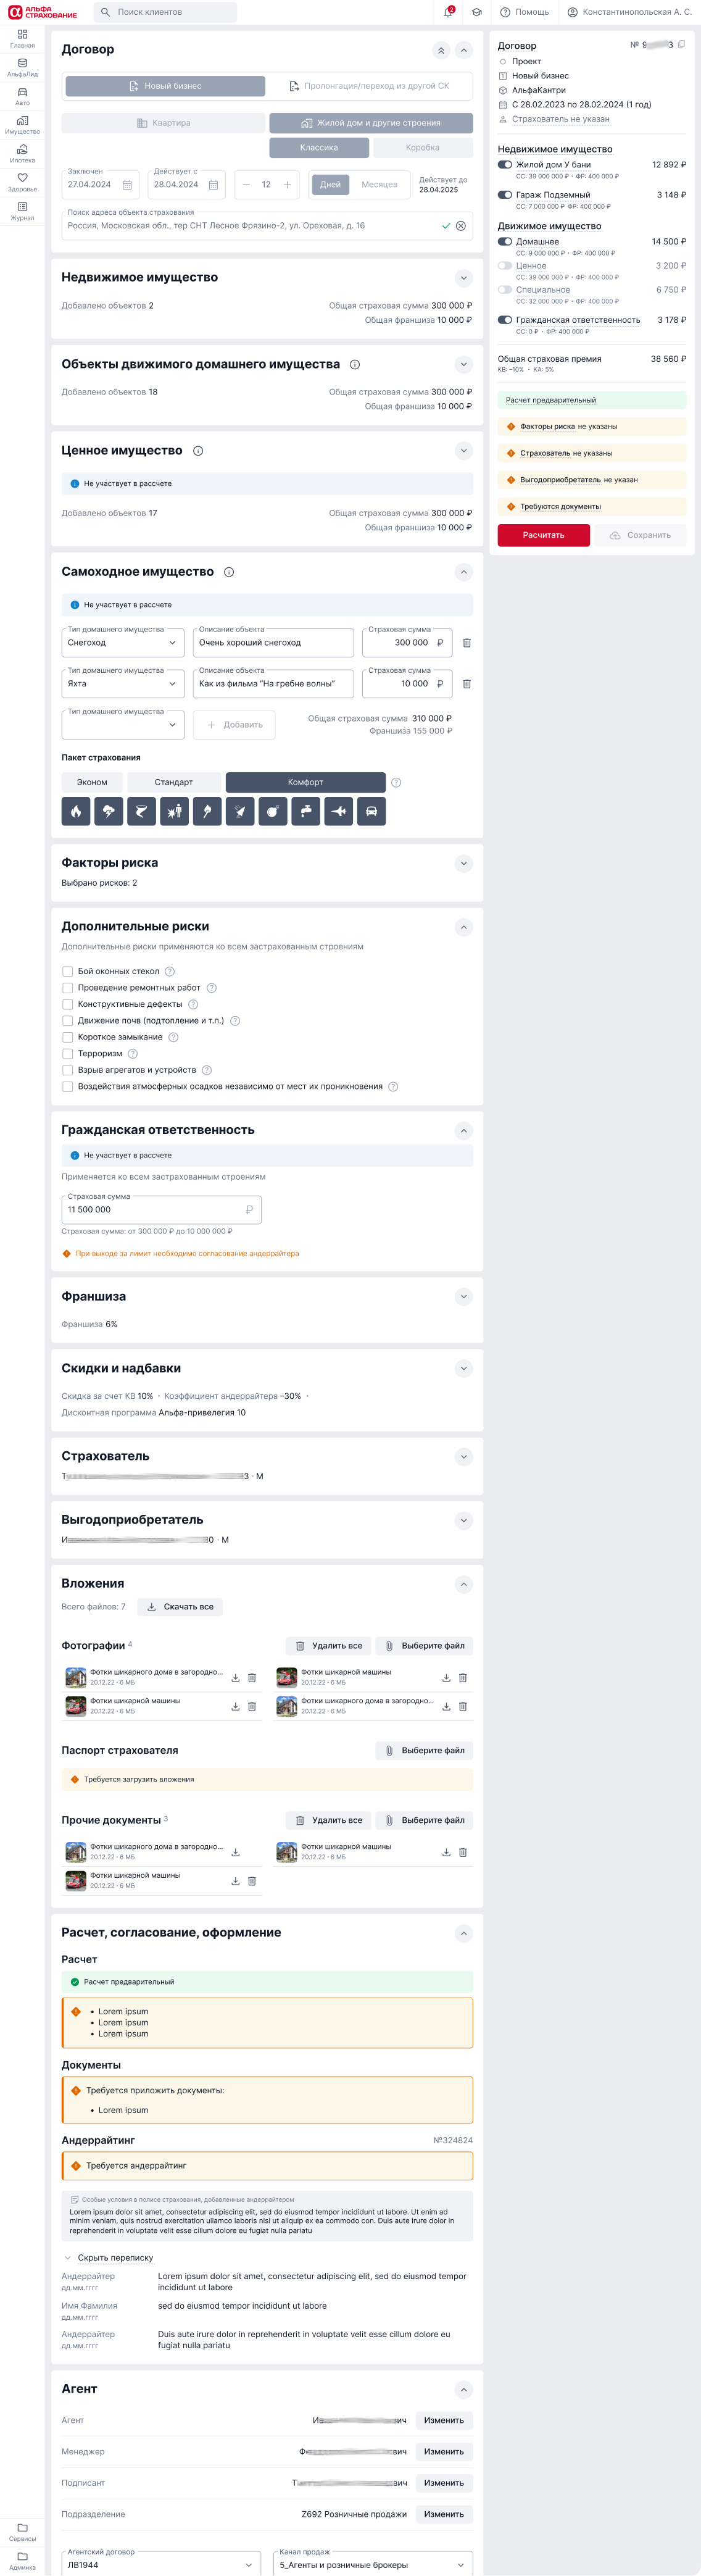Select the water leak (faucet) risk icon
The image size is (701, 2576).
[306, 811]
